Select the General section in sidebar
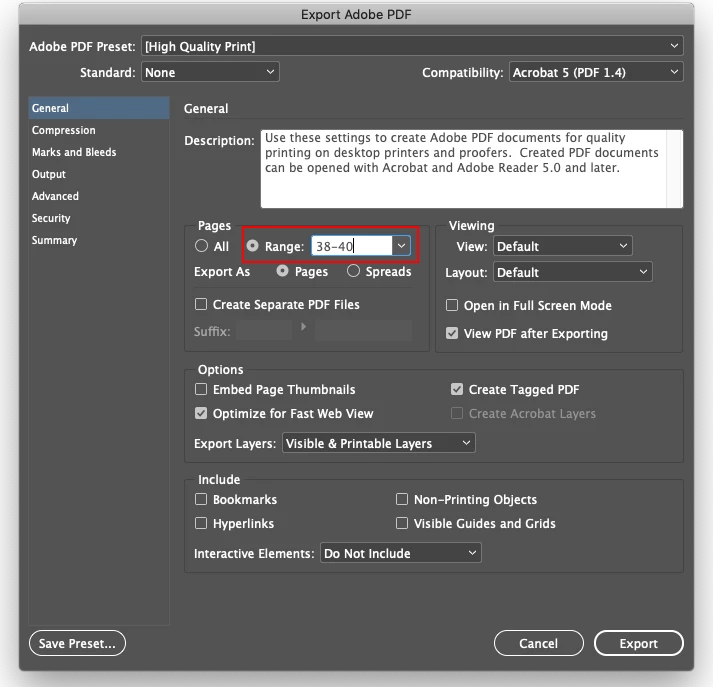Viewport: 713px width, 687px height. (99, 108)
